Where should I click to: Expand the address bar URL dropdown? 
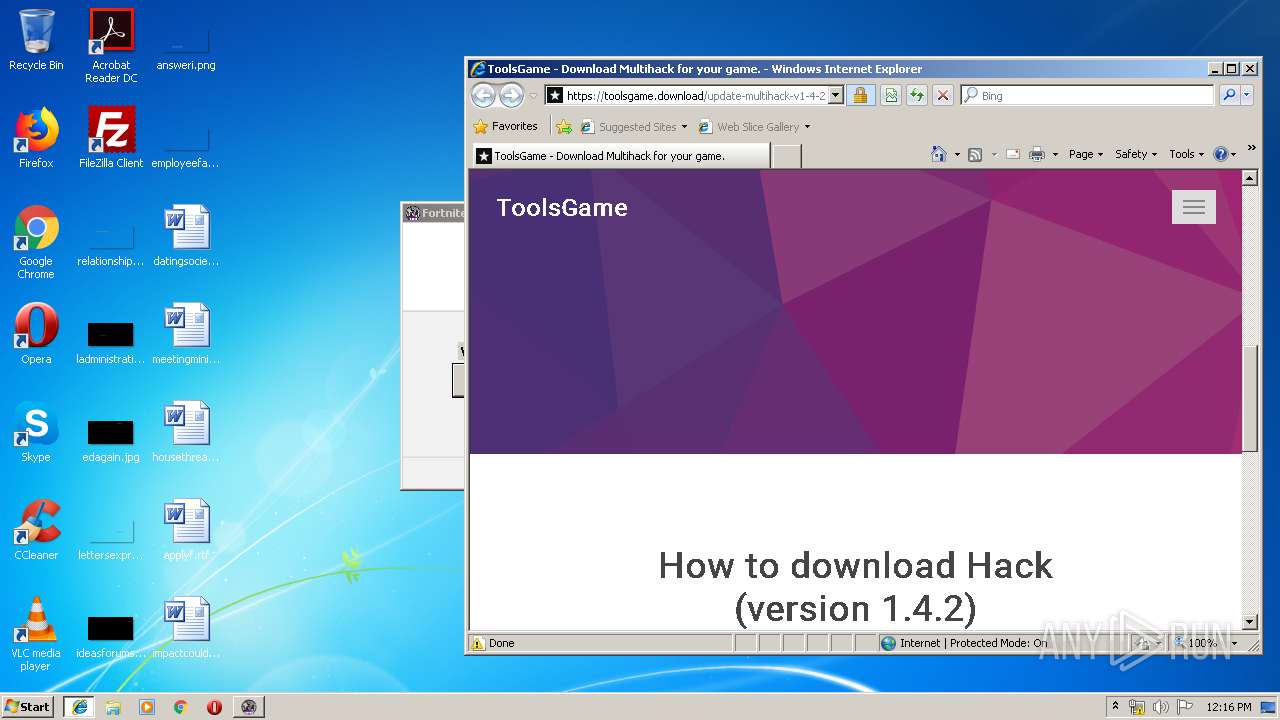[836, 95]
